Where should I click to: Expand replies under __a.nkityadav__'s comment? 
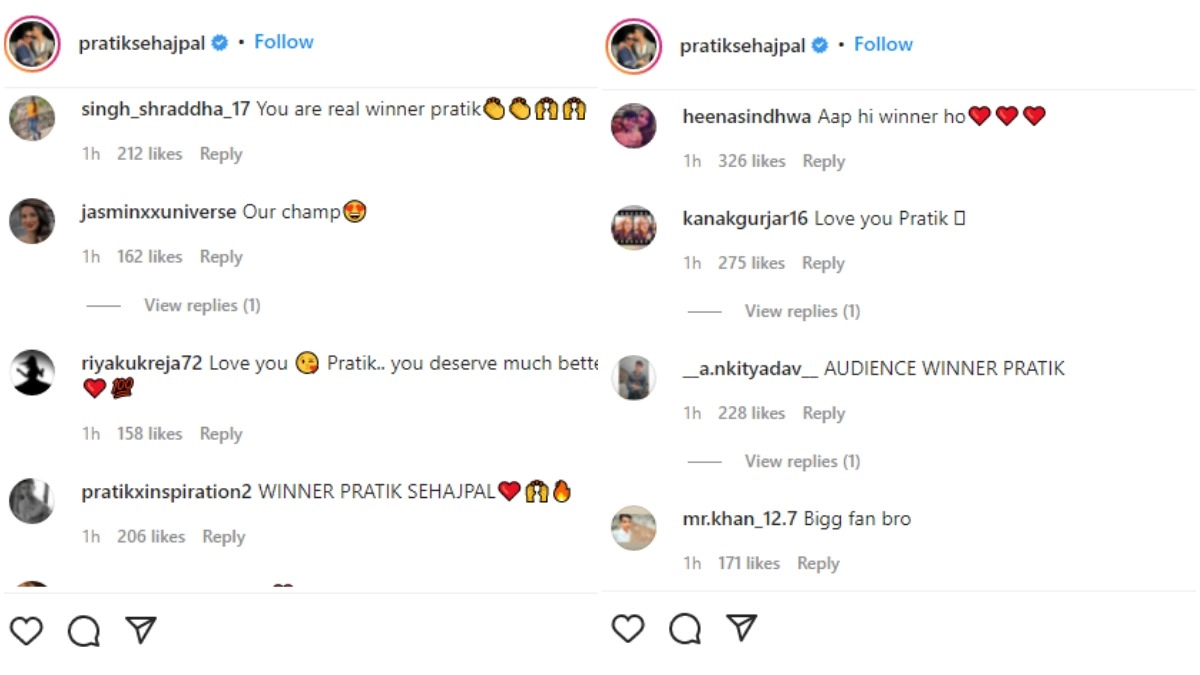coord(802,461)
